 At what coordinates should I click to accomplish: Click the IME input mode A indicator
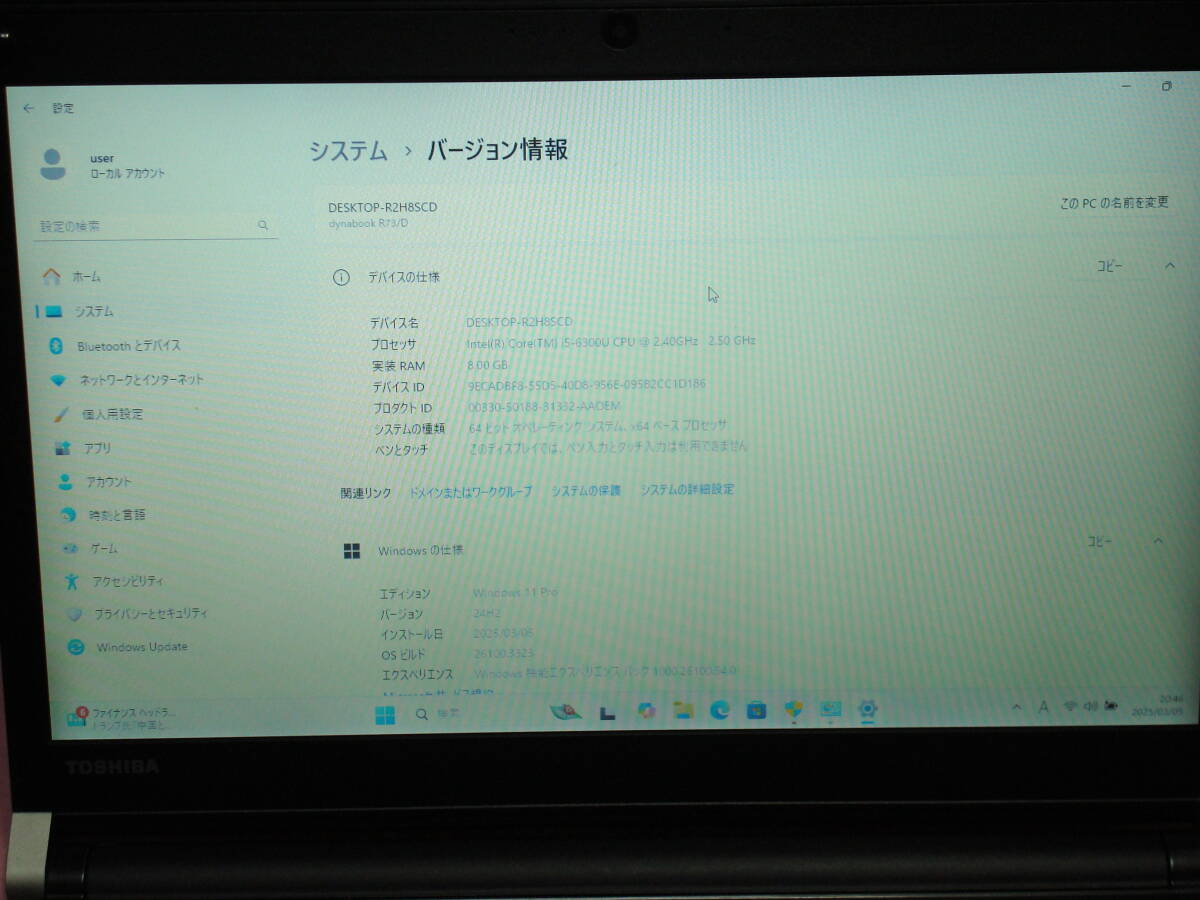point(1043,707)
